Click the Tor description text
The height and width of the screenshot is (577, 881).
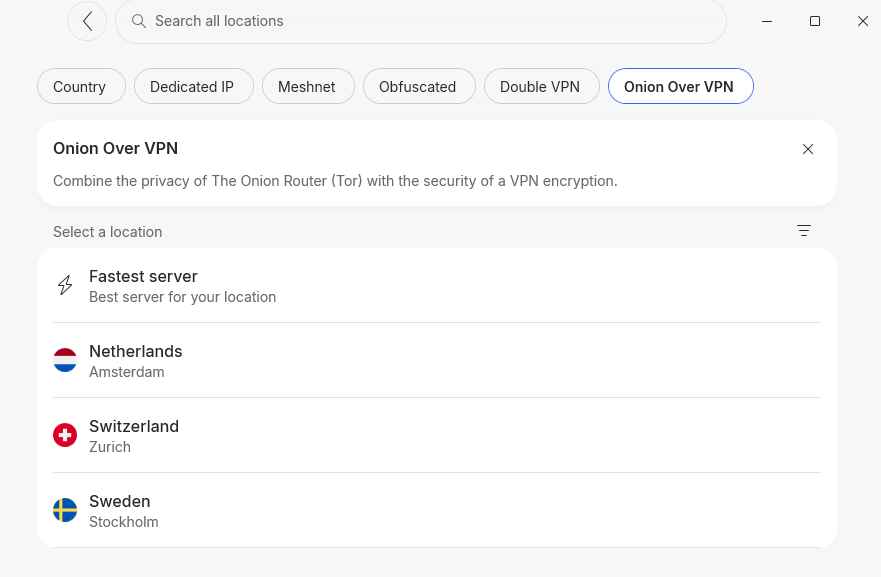[335, 181]
